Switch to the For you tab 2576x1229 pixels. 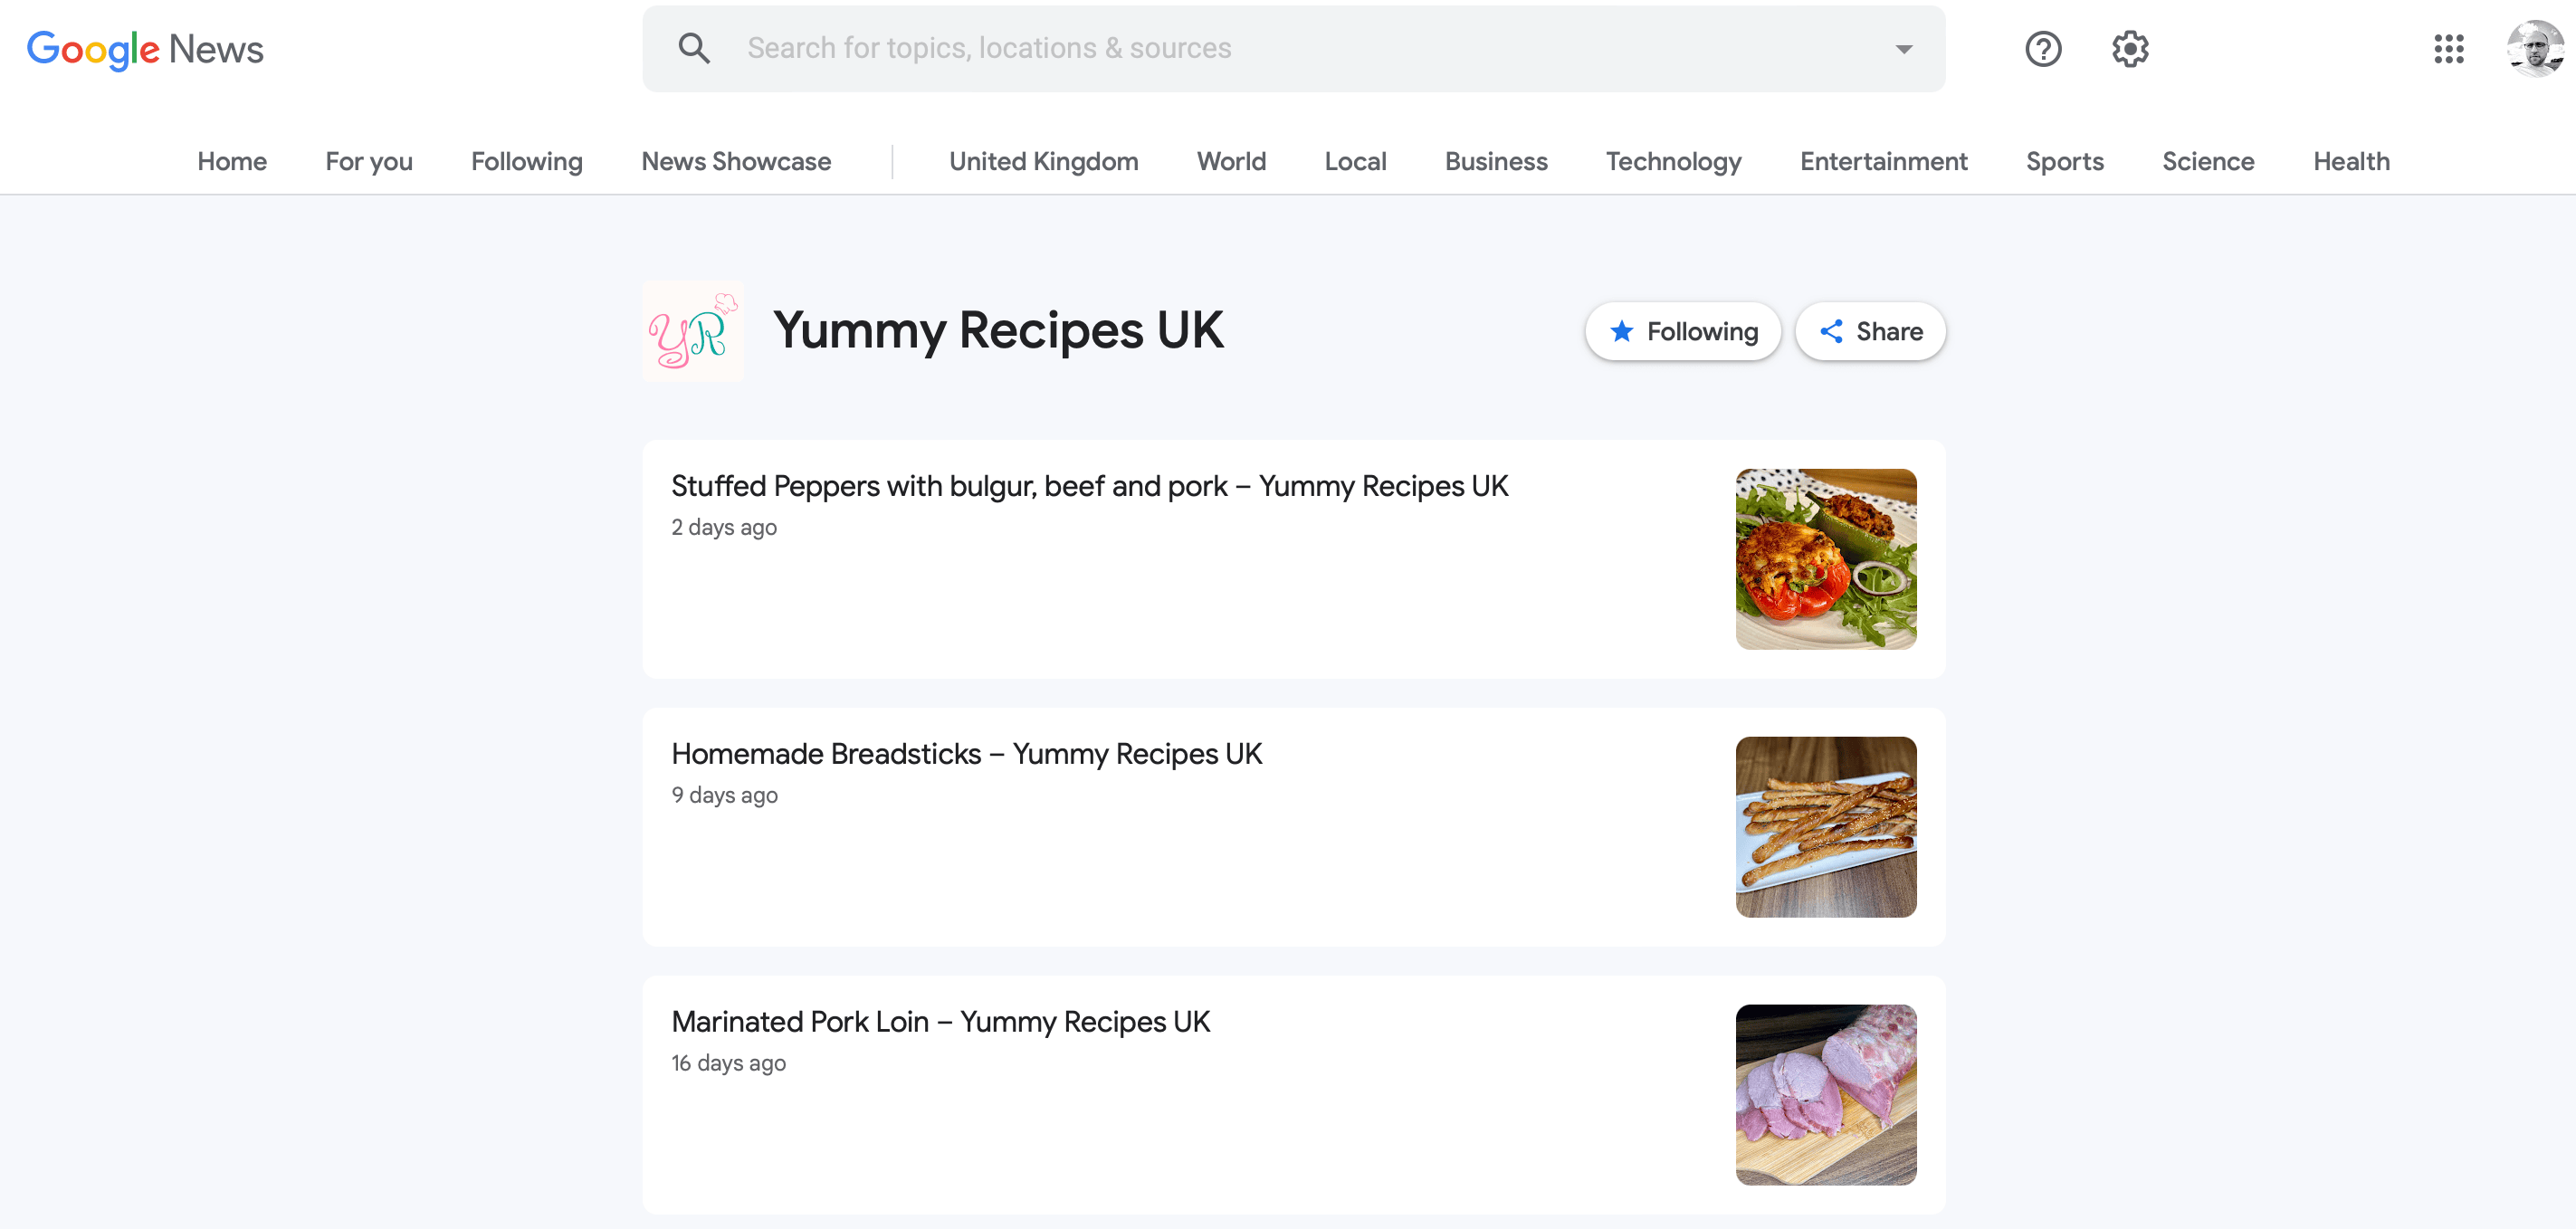pos(369,161)
